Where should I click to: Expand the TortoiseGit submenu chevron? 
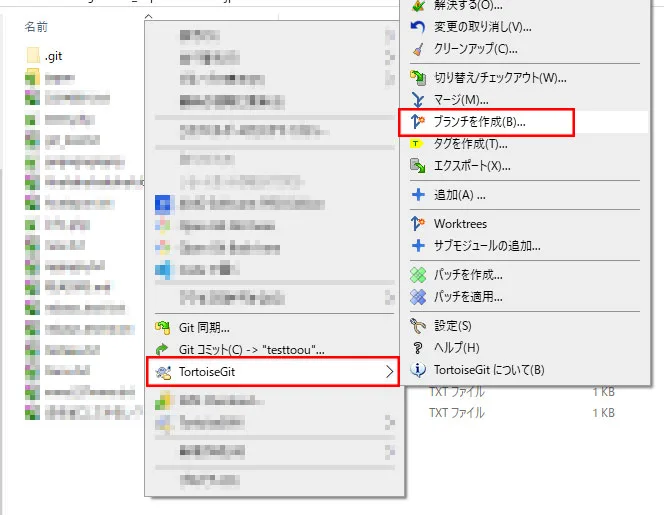[390, 372]
